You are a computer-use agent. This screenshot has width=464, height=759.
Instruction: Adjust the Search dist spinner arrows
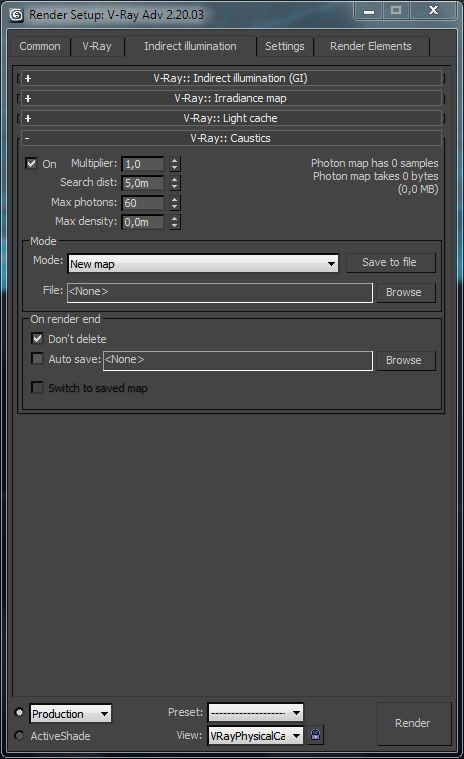coord(175,183)
